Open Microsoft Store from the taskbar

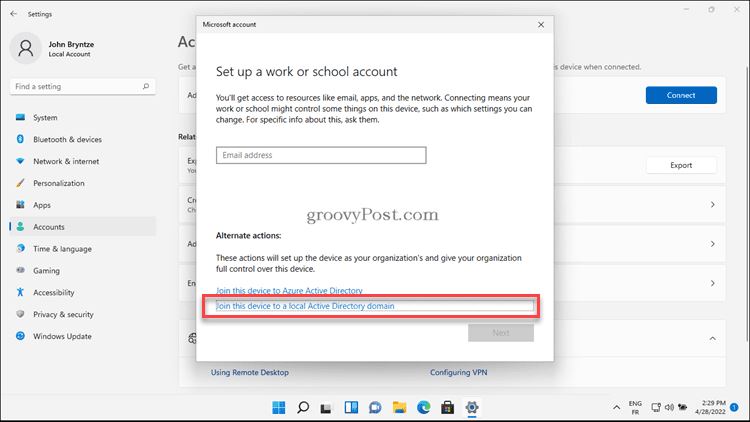pos(448,407)
